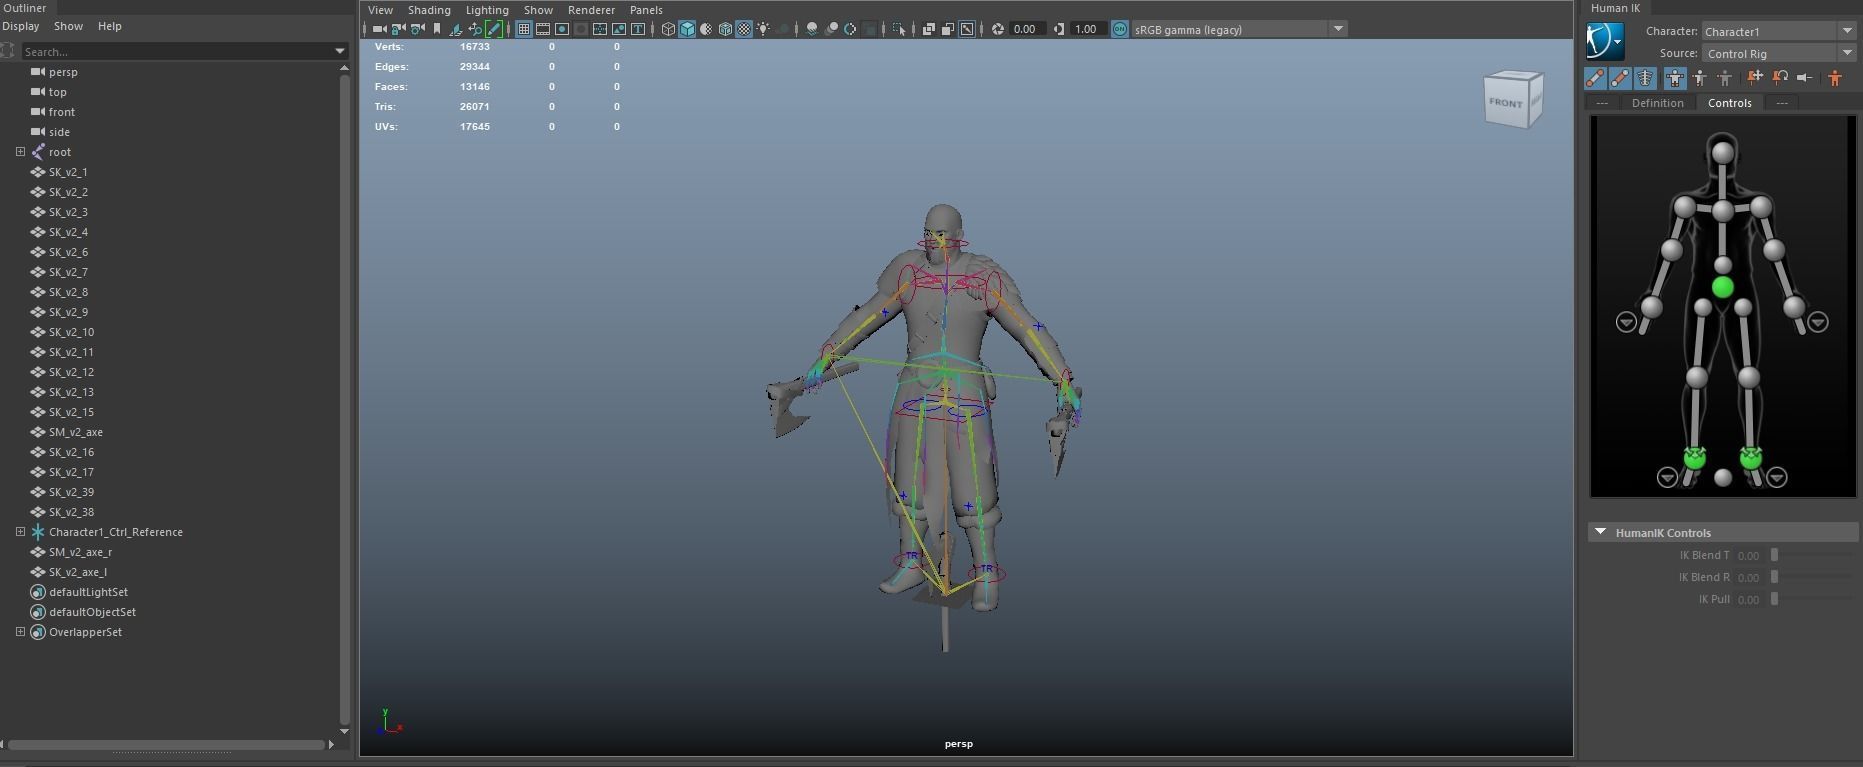The height and width of the screenshot is (767, 1863).
Task: Toggle the Resolution Gate icon
Action: [x=562, y=29]
